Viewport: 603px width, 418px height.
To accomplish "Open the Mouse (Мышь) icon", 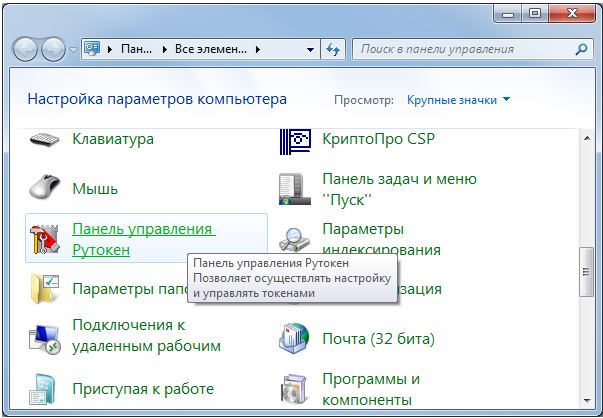I will click(45, 187).
